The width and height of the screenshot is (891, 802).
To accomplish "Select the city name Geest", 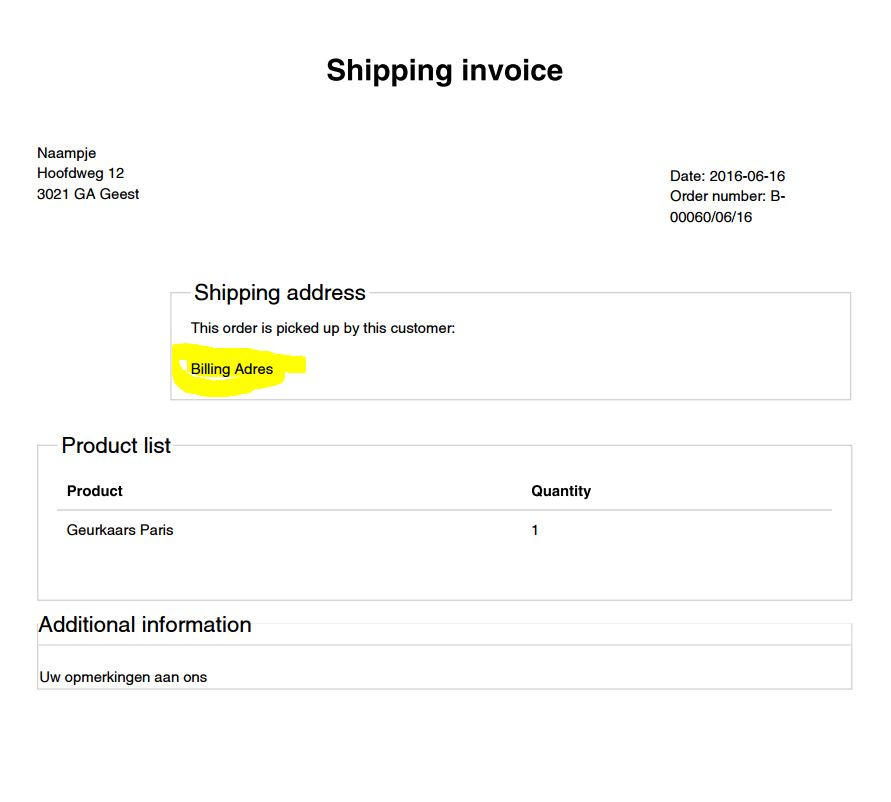I will coord(119,195).
